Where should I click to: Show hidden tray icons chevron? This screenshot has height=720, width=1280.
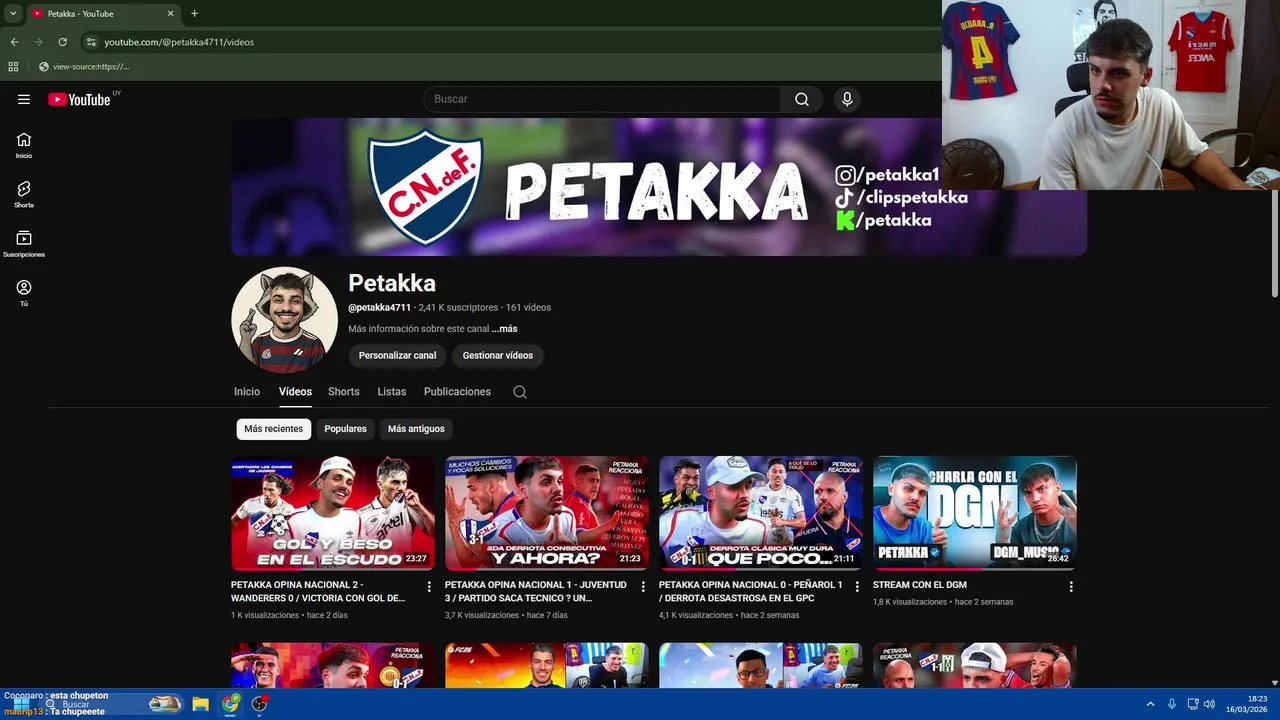[x=1150, y=704]
